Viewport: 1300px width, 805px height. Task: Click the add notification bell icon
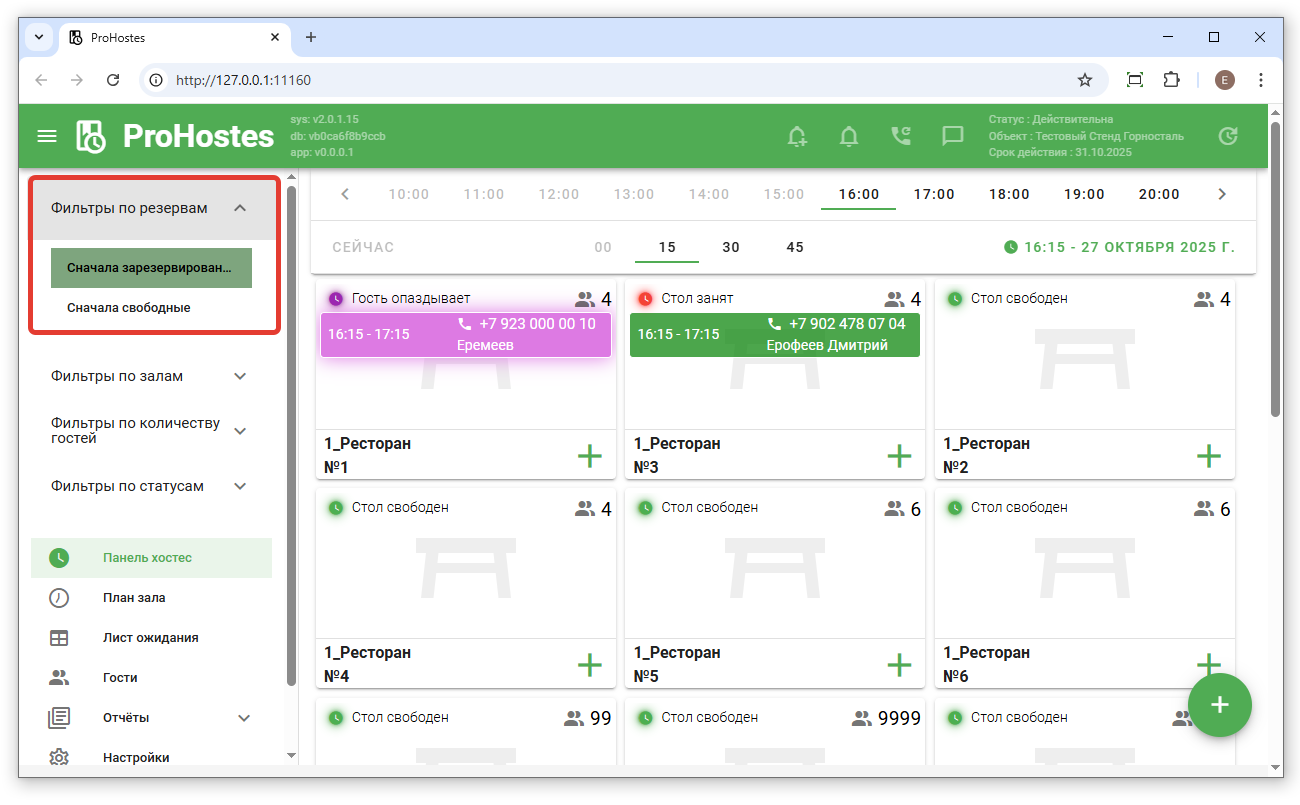[x=797, y=136]
